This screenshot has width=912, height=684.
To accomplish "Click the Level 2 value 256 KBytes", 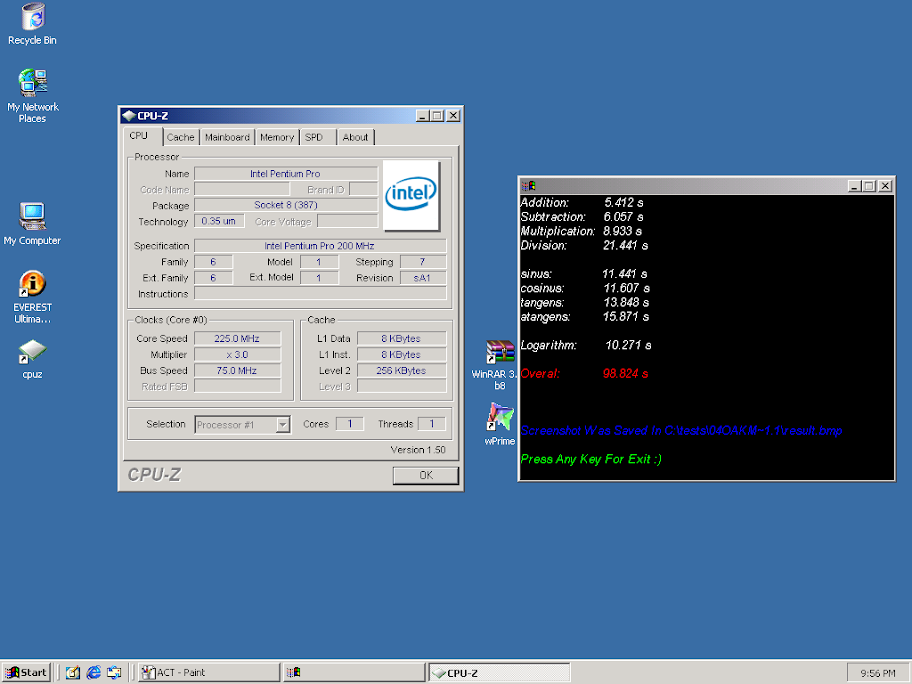I will tap(401, 370).
